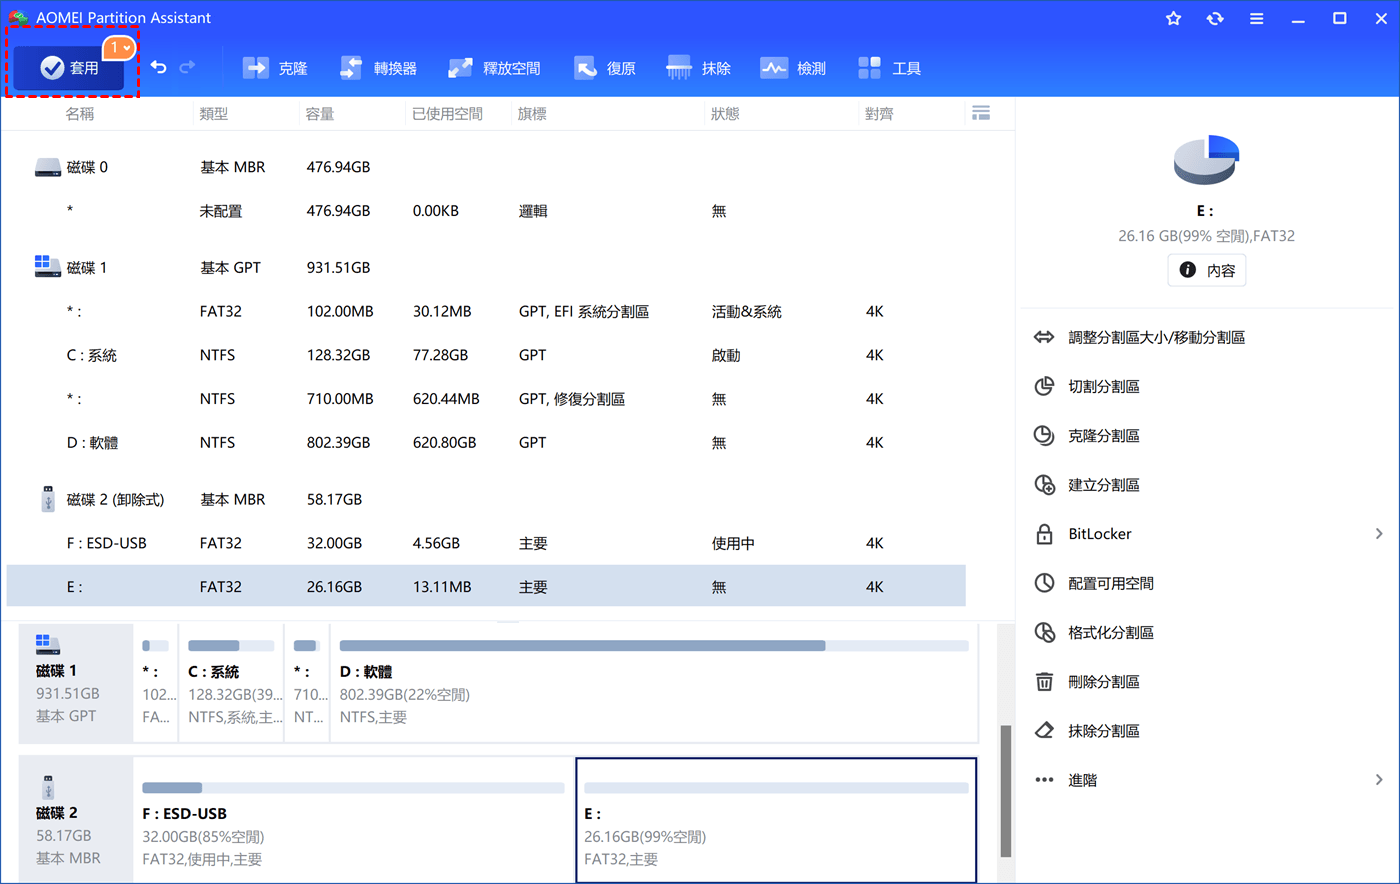
Task: Open the hamburger menu in title bar
Action: [x=1257, y=18]
